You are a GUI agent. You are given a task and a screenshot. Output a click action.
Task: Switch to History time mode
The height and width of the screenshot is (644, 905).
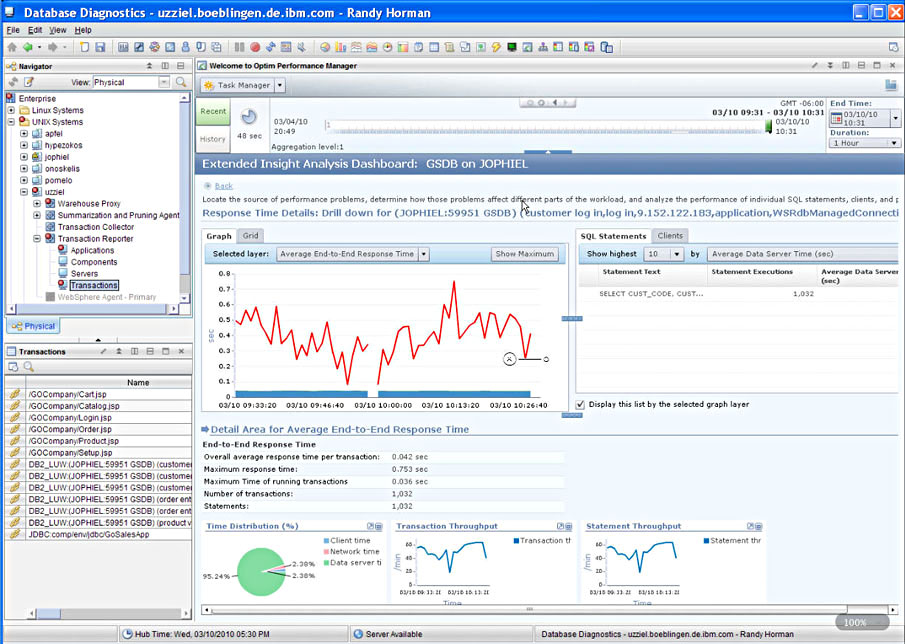pyautogui.click(x=213, y=139)
